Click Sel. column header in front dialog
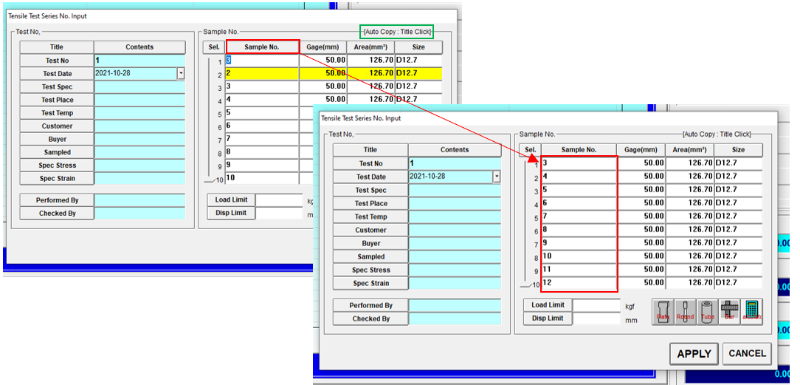 pyautogui.click(x=530, y=150)
